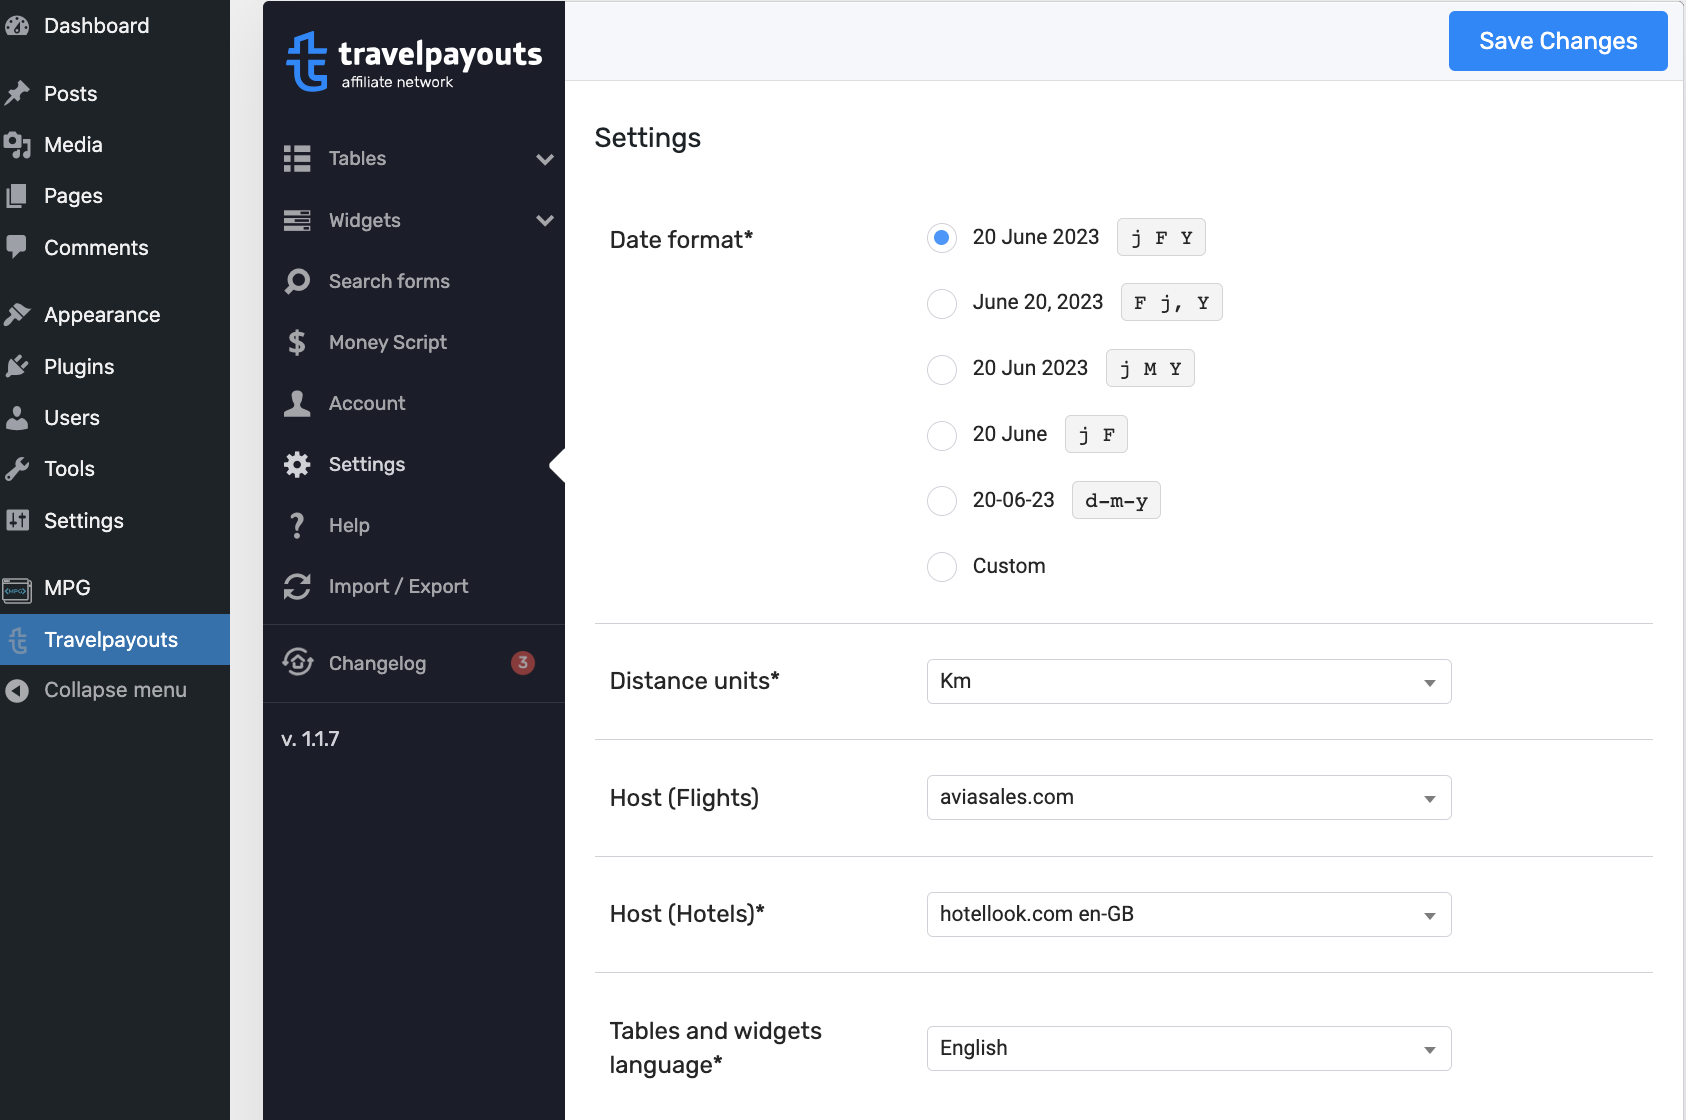Open Search forms via the magnifier icon
This screenshot has height=1120, width=1686.
297,281
